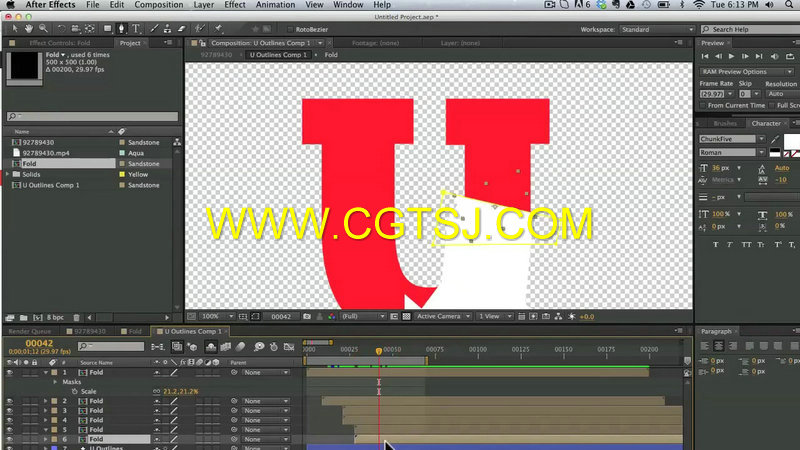Click the Frame Blending icon in timeline
The width and height of the screenshot is (800, 450).
tap(226, 347)
